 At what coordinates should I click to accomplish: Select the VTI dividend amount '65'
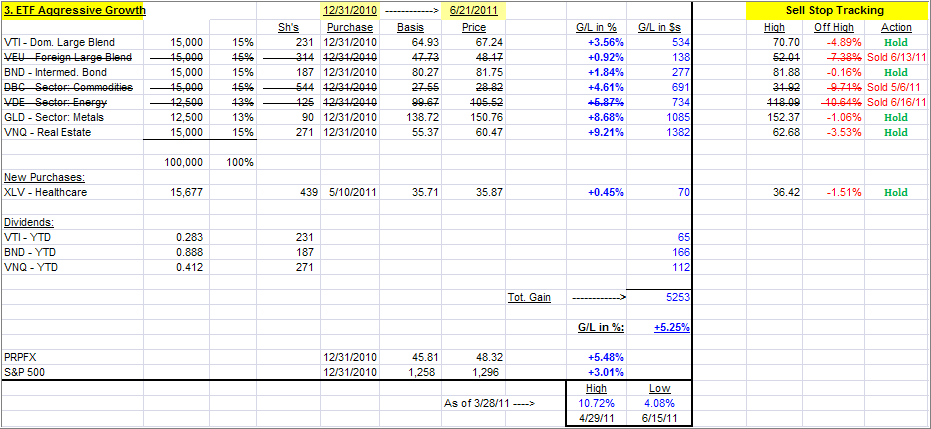point(684,237)
